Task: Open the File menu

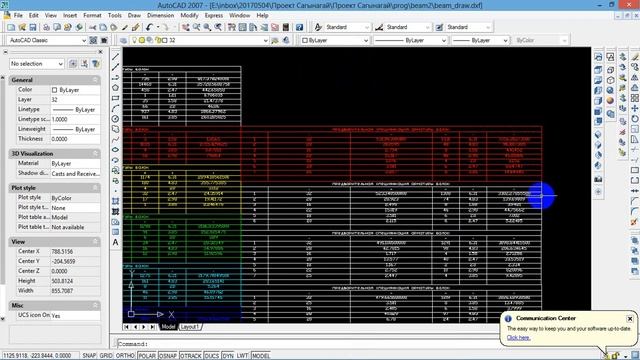Action: point(18,15)
